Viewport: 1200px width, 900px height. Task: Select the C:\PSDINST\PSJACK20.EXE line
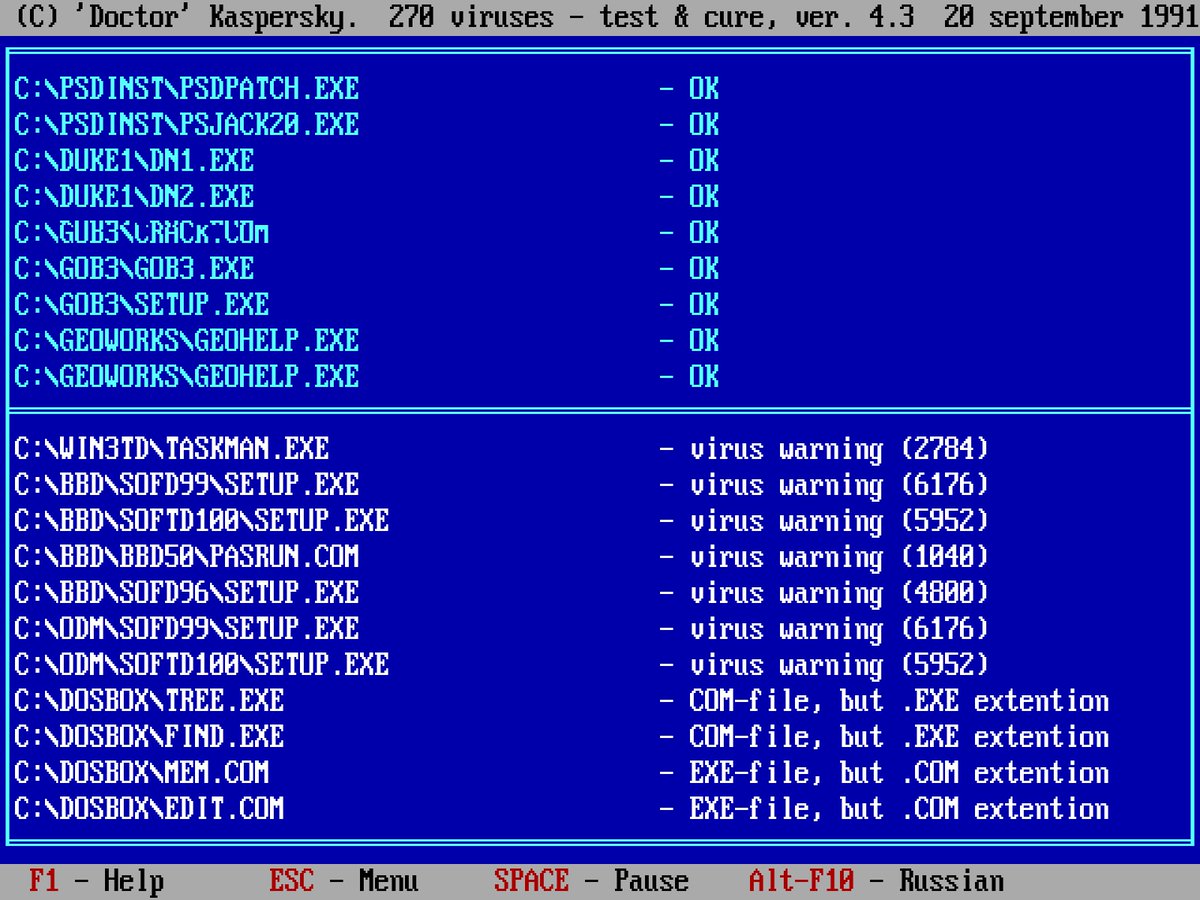(186, 125)
